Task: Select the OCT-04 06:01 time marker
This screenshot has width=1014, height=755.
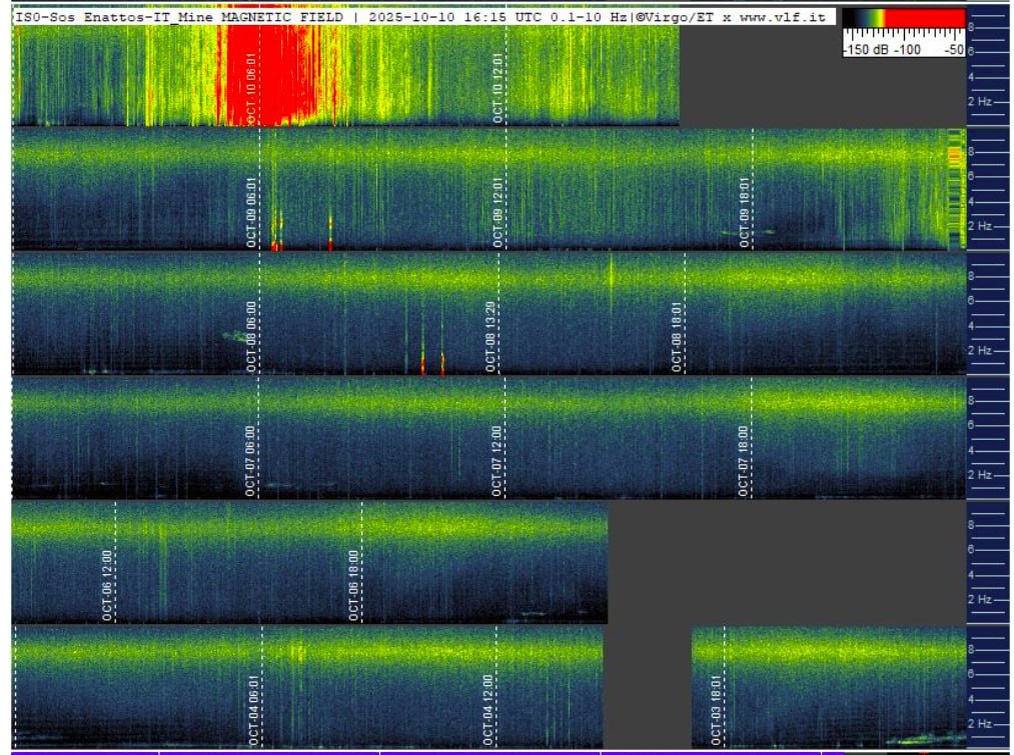Action: pyautogui.click(x=254, y=710)
